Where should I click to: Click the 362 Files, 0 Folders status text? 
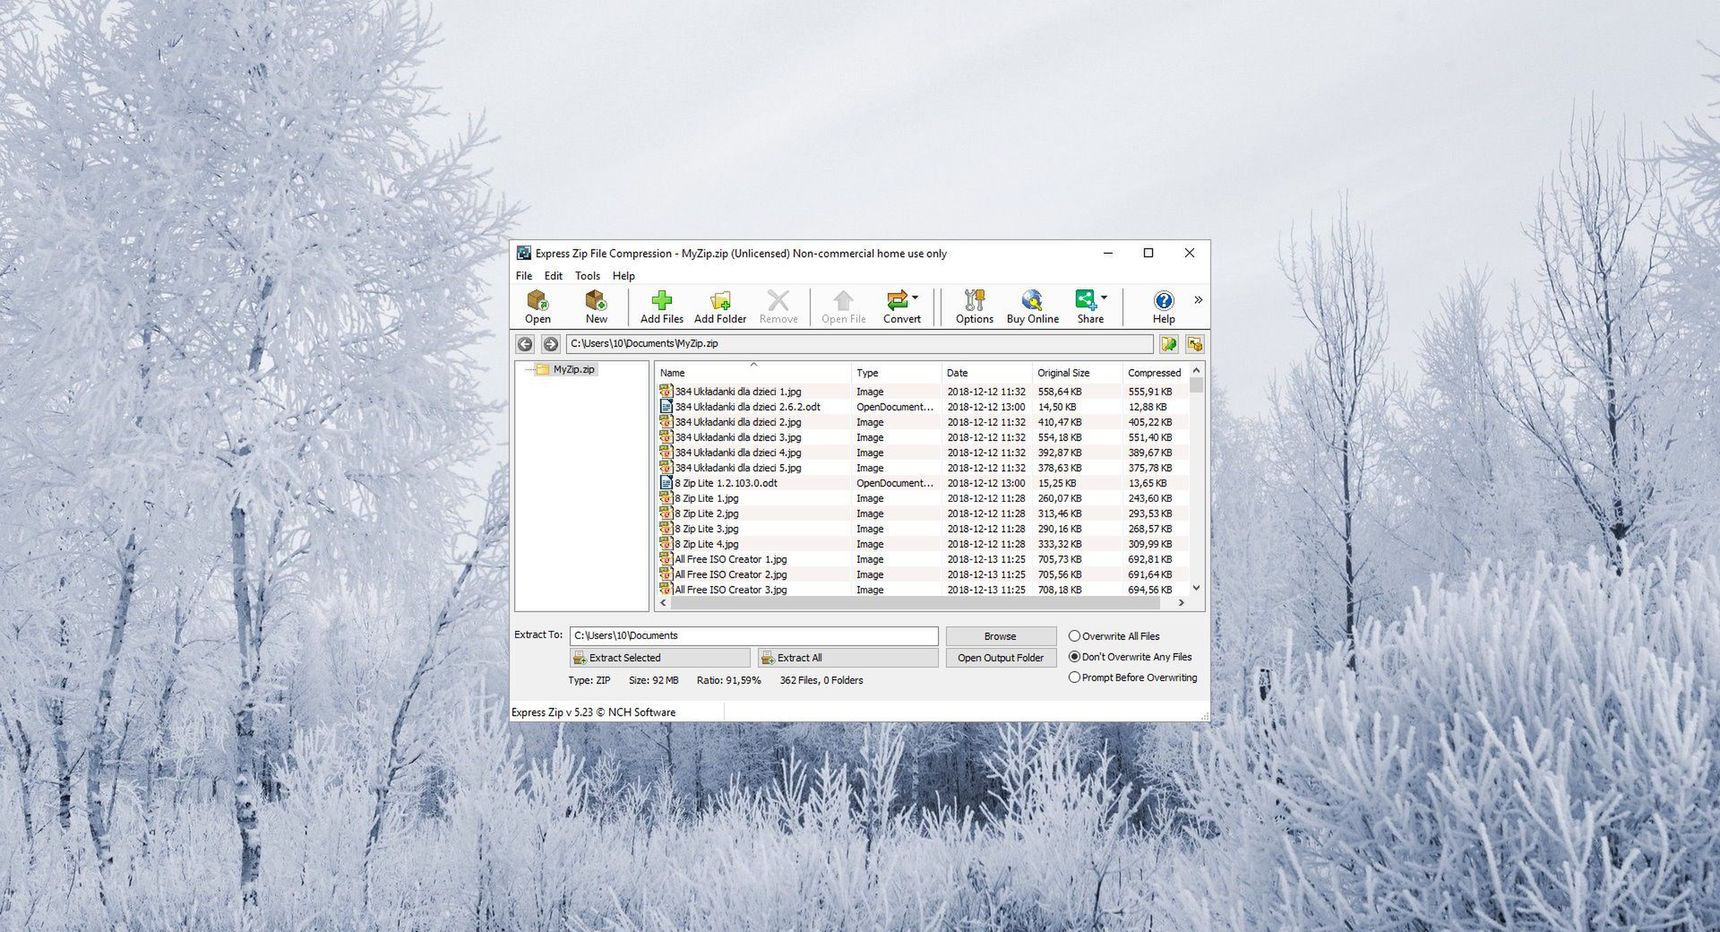[821, 680]
